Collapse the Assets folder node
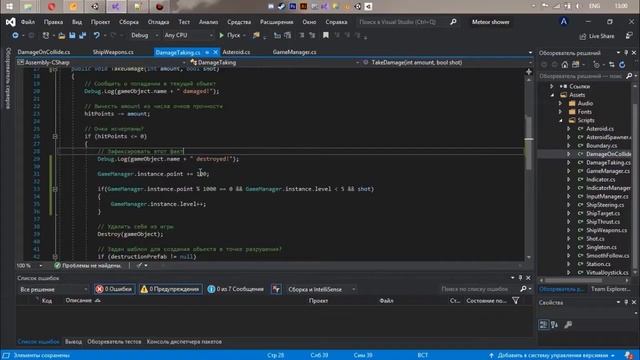 pyautogui.click(x=552, y=95)
